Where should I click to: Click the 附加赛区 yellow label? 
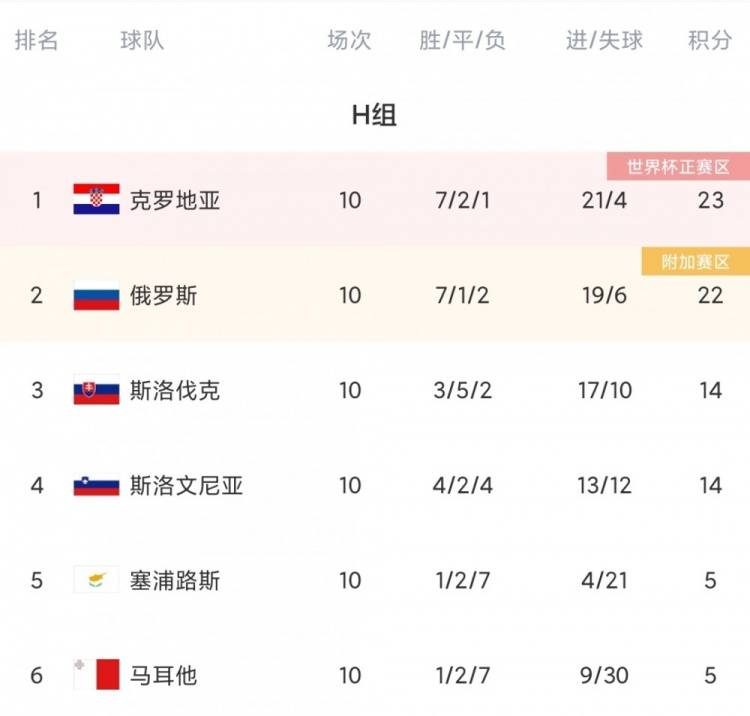pos(696,262)
